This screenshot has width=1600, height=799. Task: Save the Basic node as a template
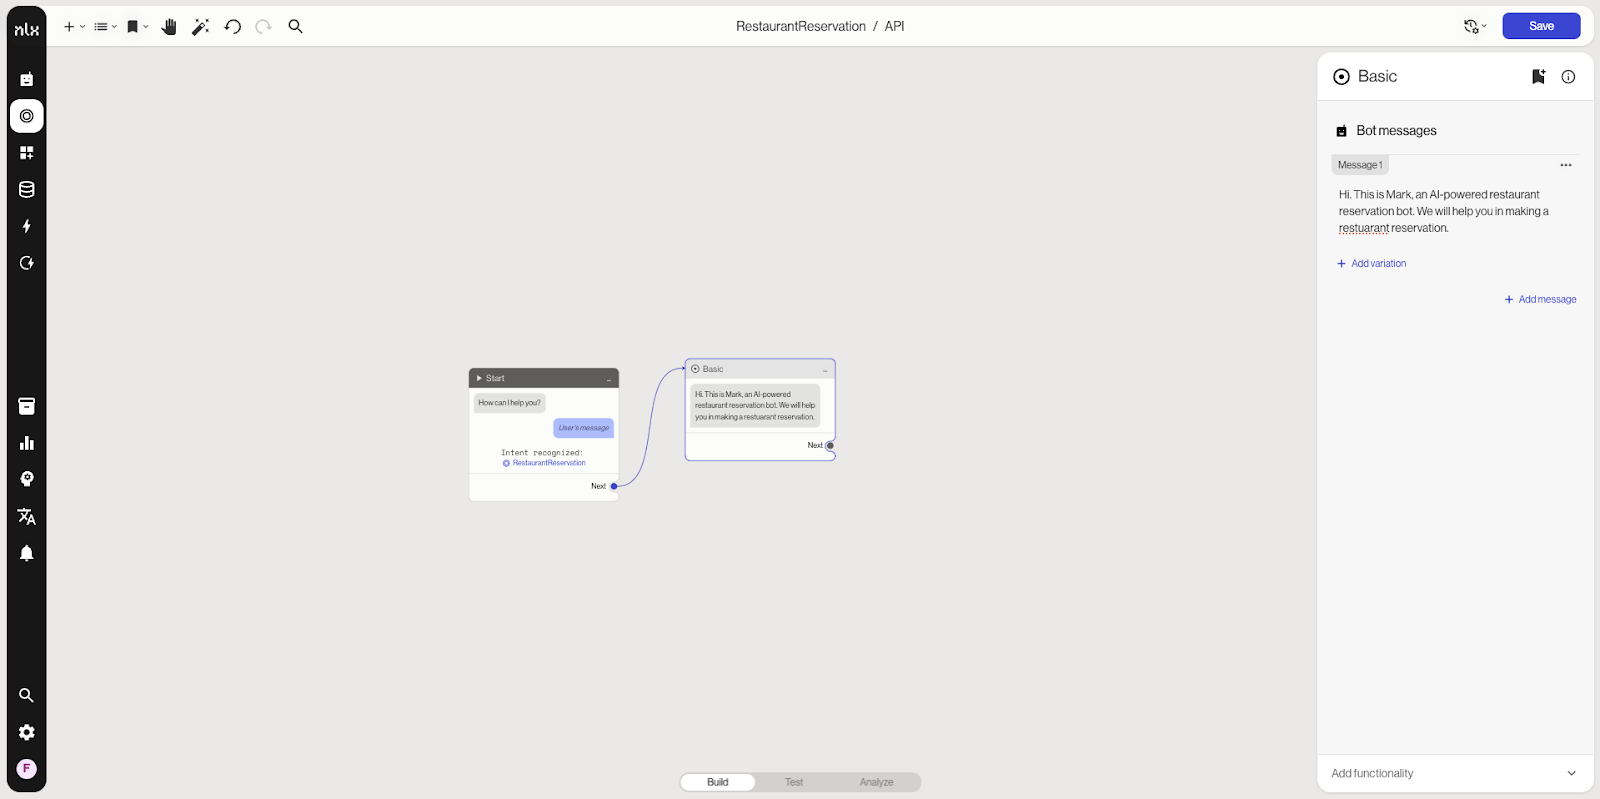point(1538,77)
